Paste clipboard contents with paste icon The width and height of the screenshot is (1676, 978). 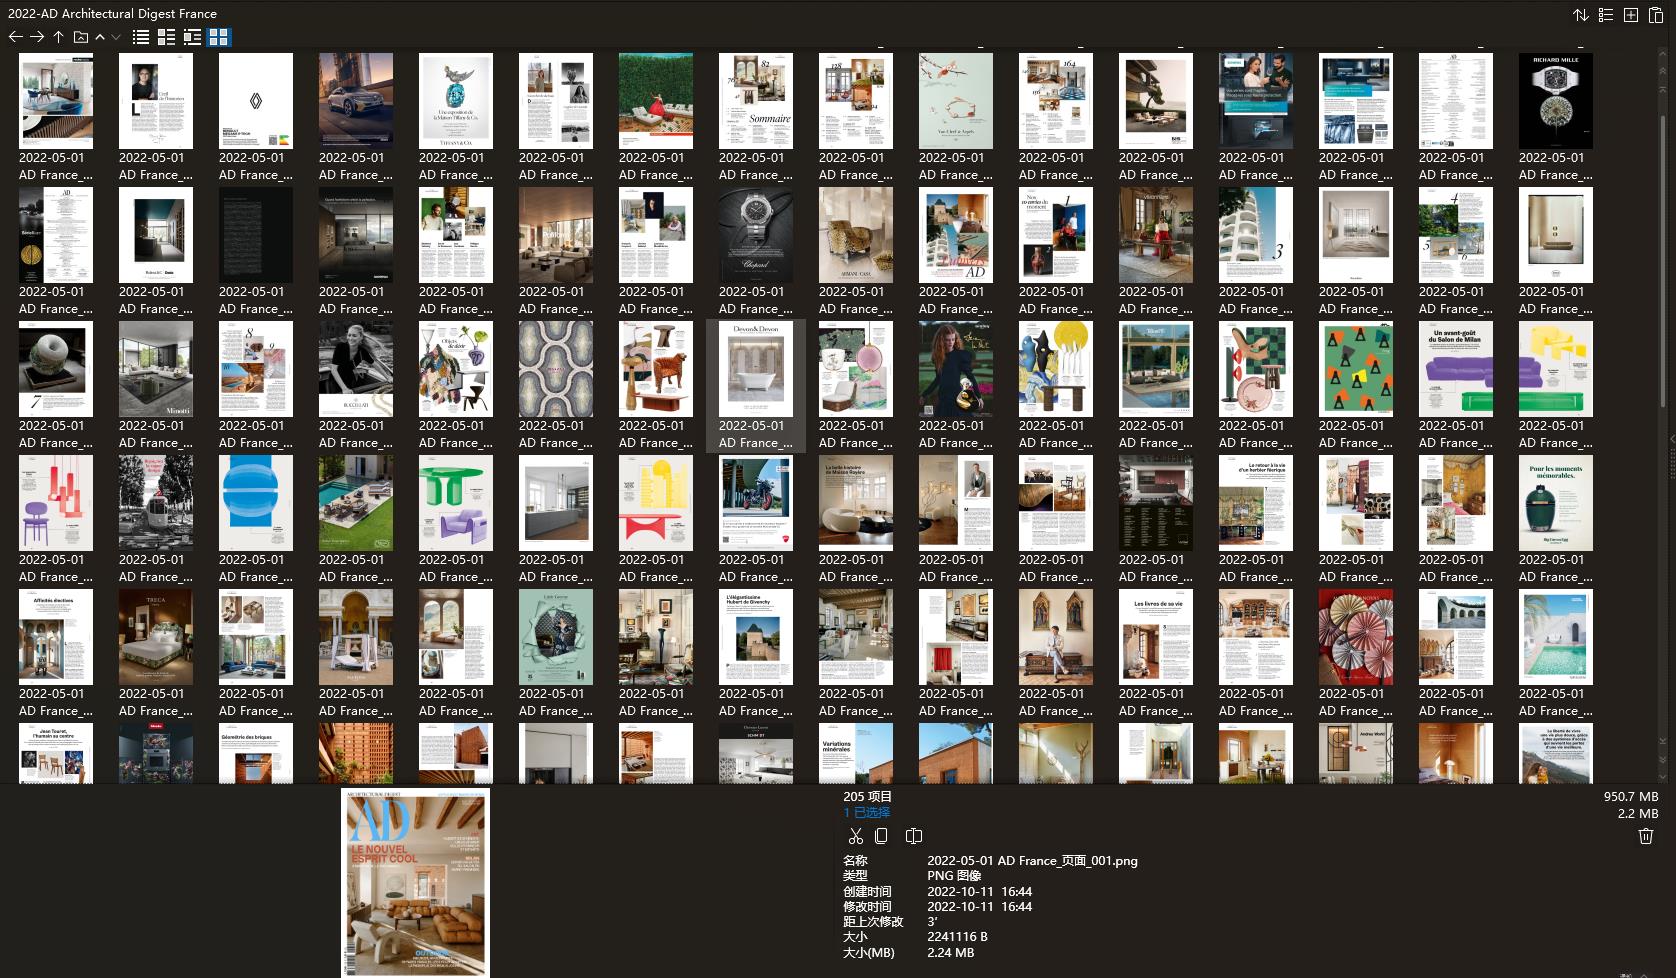point(1656,15)
